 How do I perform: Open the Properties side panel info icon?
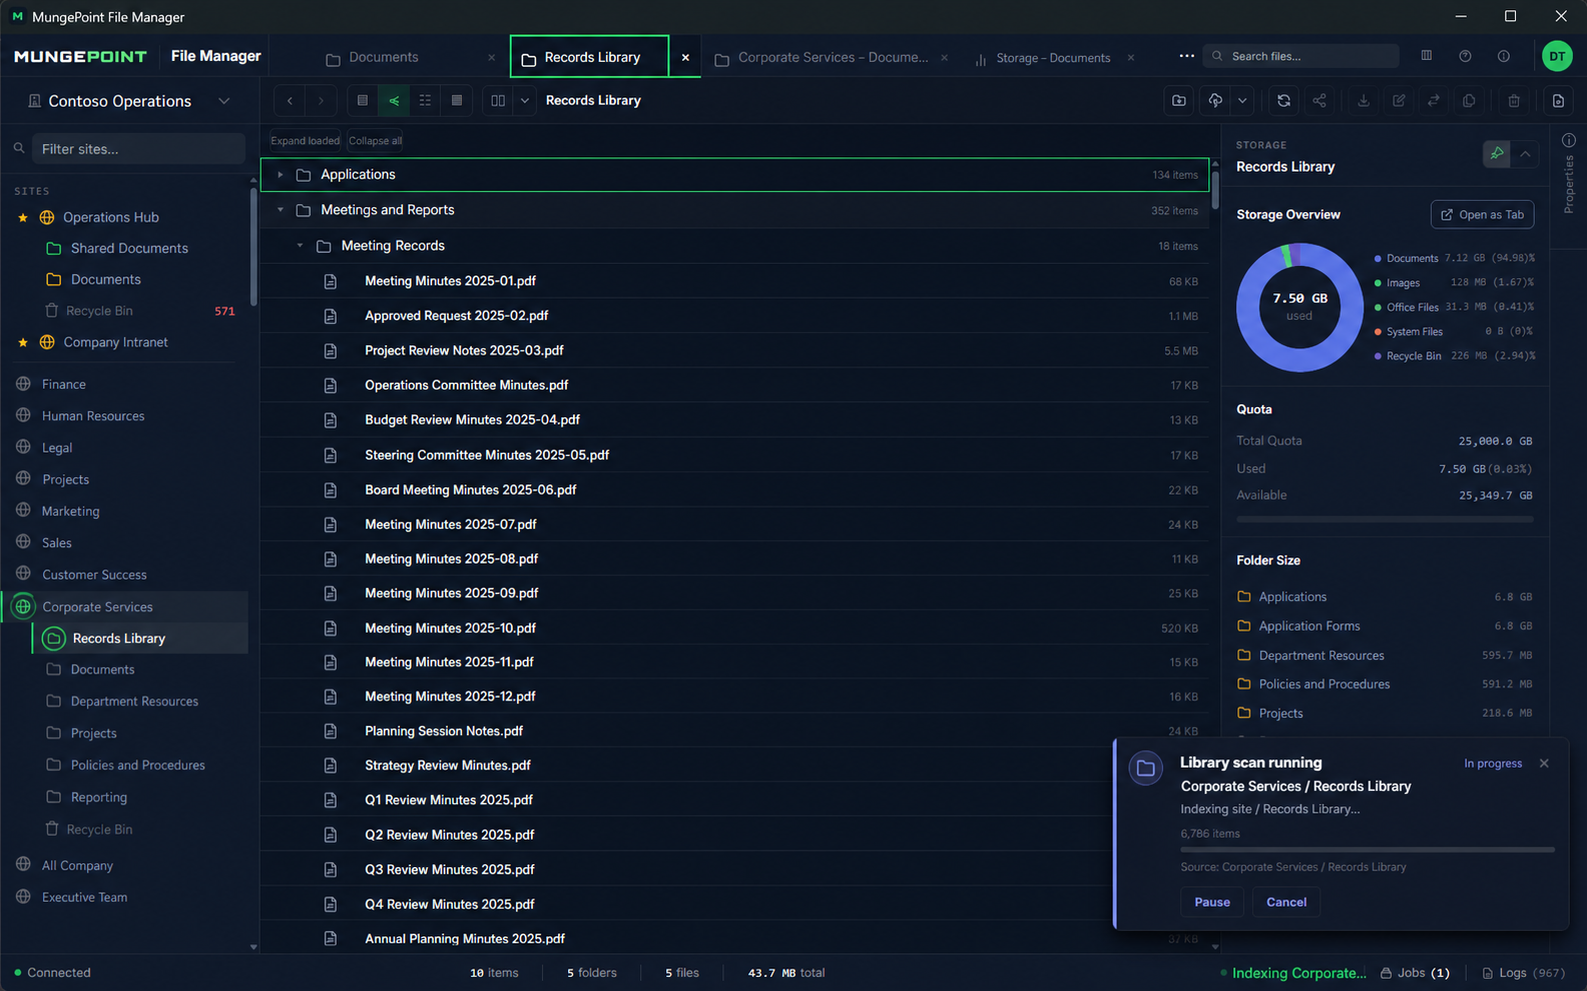tap(1568, 141)
